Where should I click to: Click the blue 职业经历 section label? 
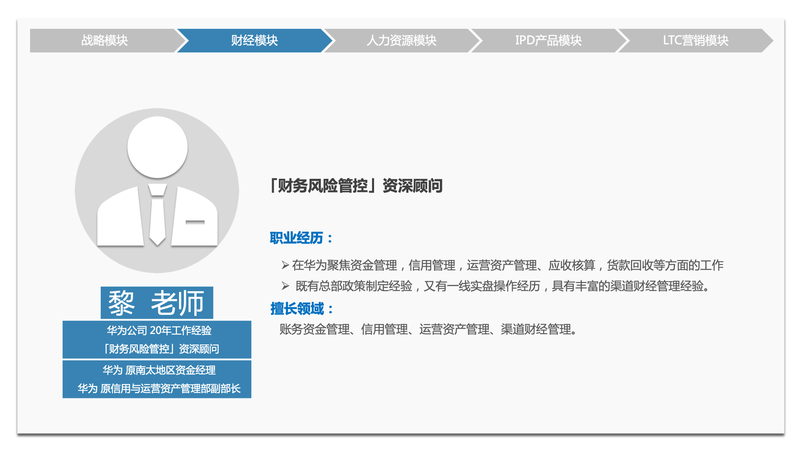(x=301, y=238)
